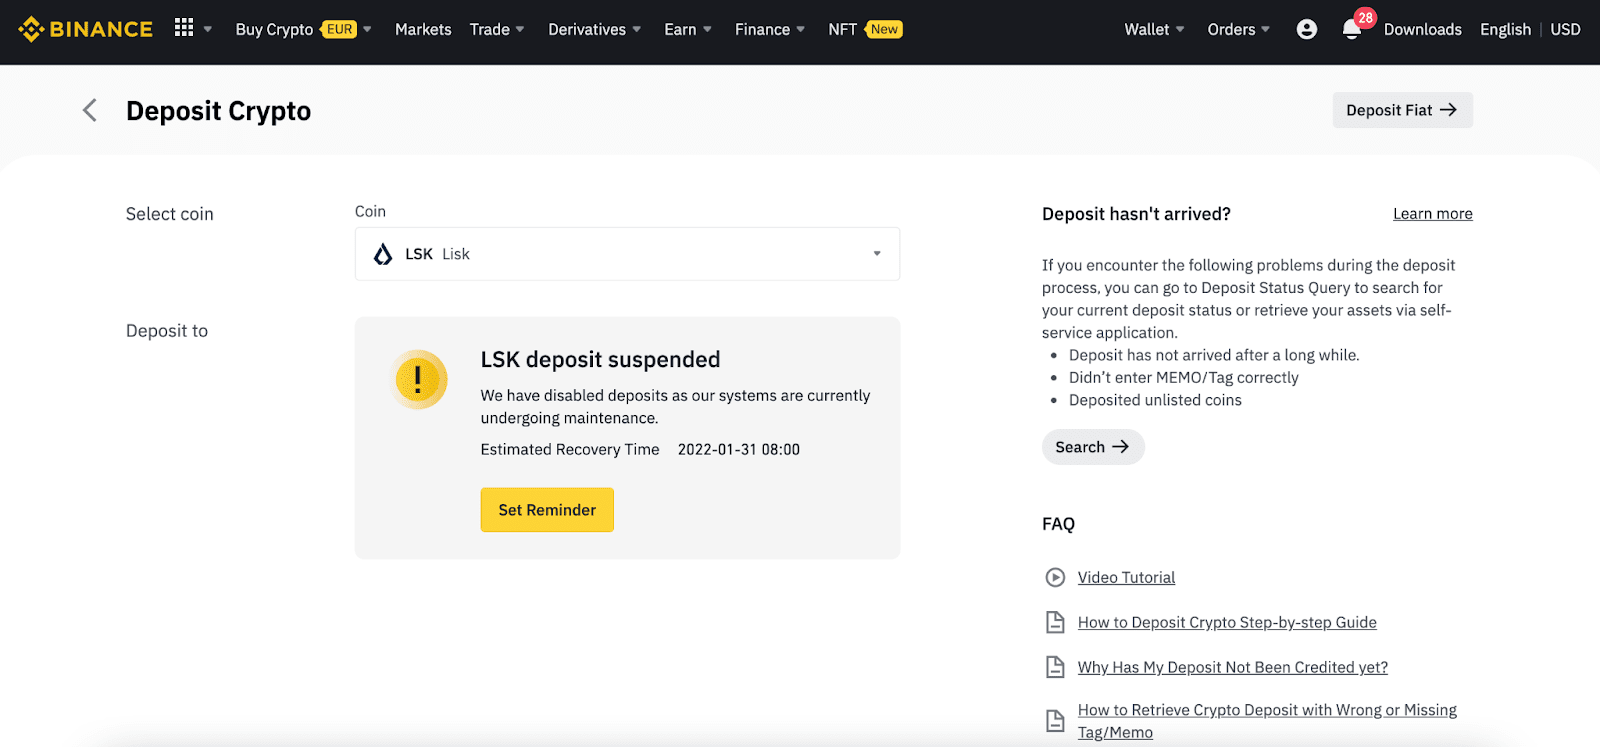Click the estimated recovery time 2022-01-31 08:00
This screenshot has height=747, width=1600.
(739, 450)
